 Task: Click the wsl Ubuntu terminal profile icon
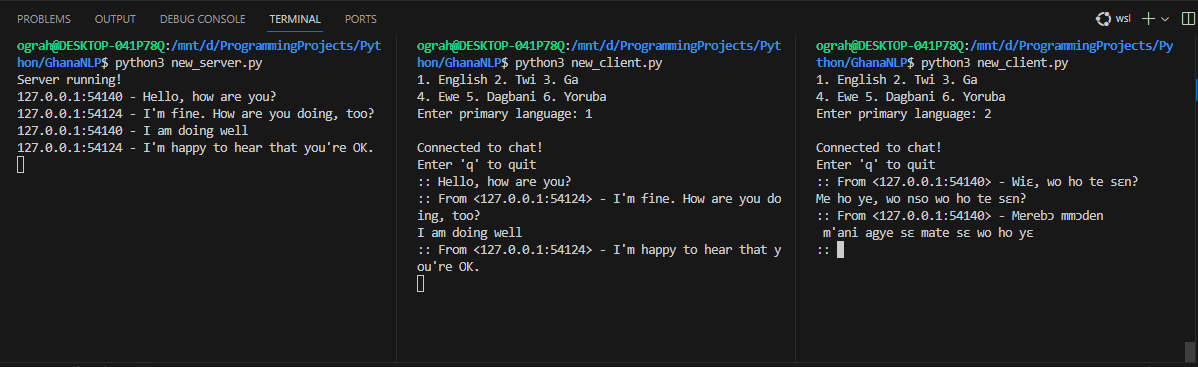pyautogui.click(x=1102, y=19)
